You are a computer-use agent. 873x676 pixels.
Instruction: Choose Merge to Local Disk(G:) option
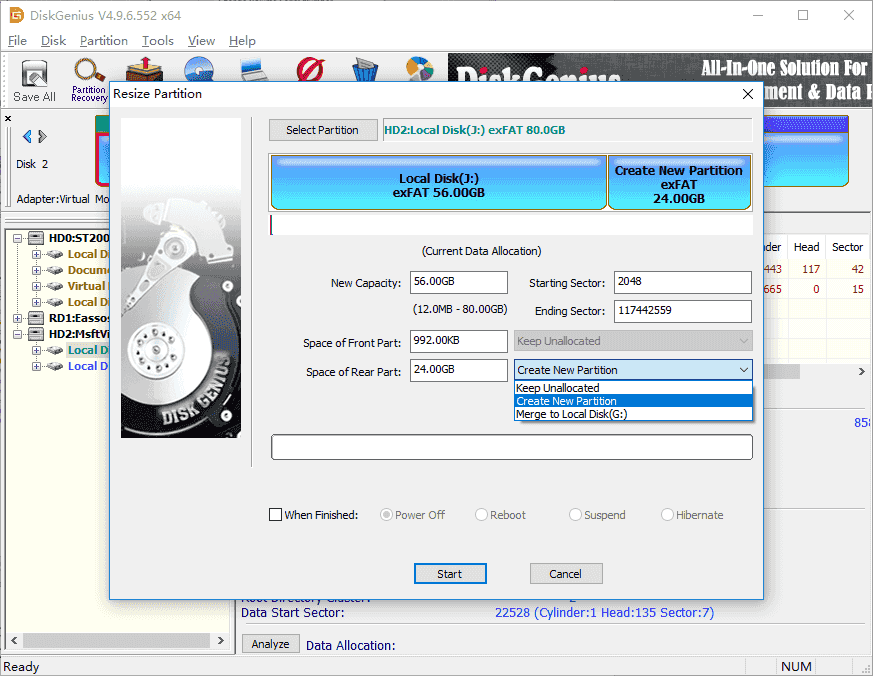pos(572,414)
